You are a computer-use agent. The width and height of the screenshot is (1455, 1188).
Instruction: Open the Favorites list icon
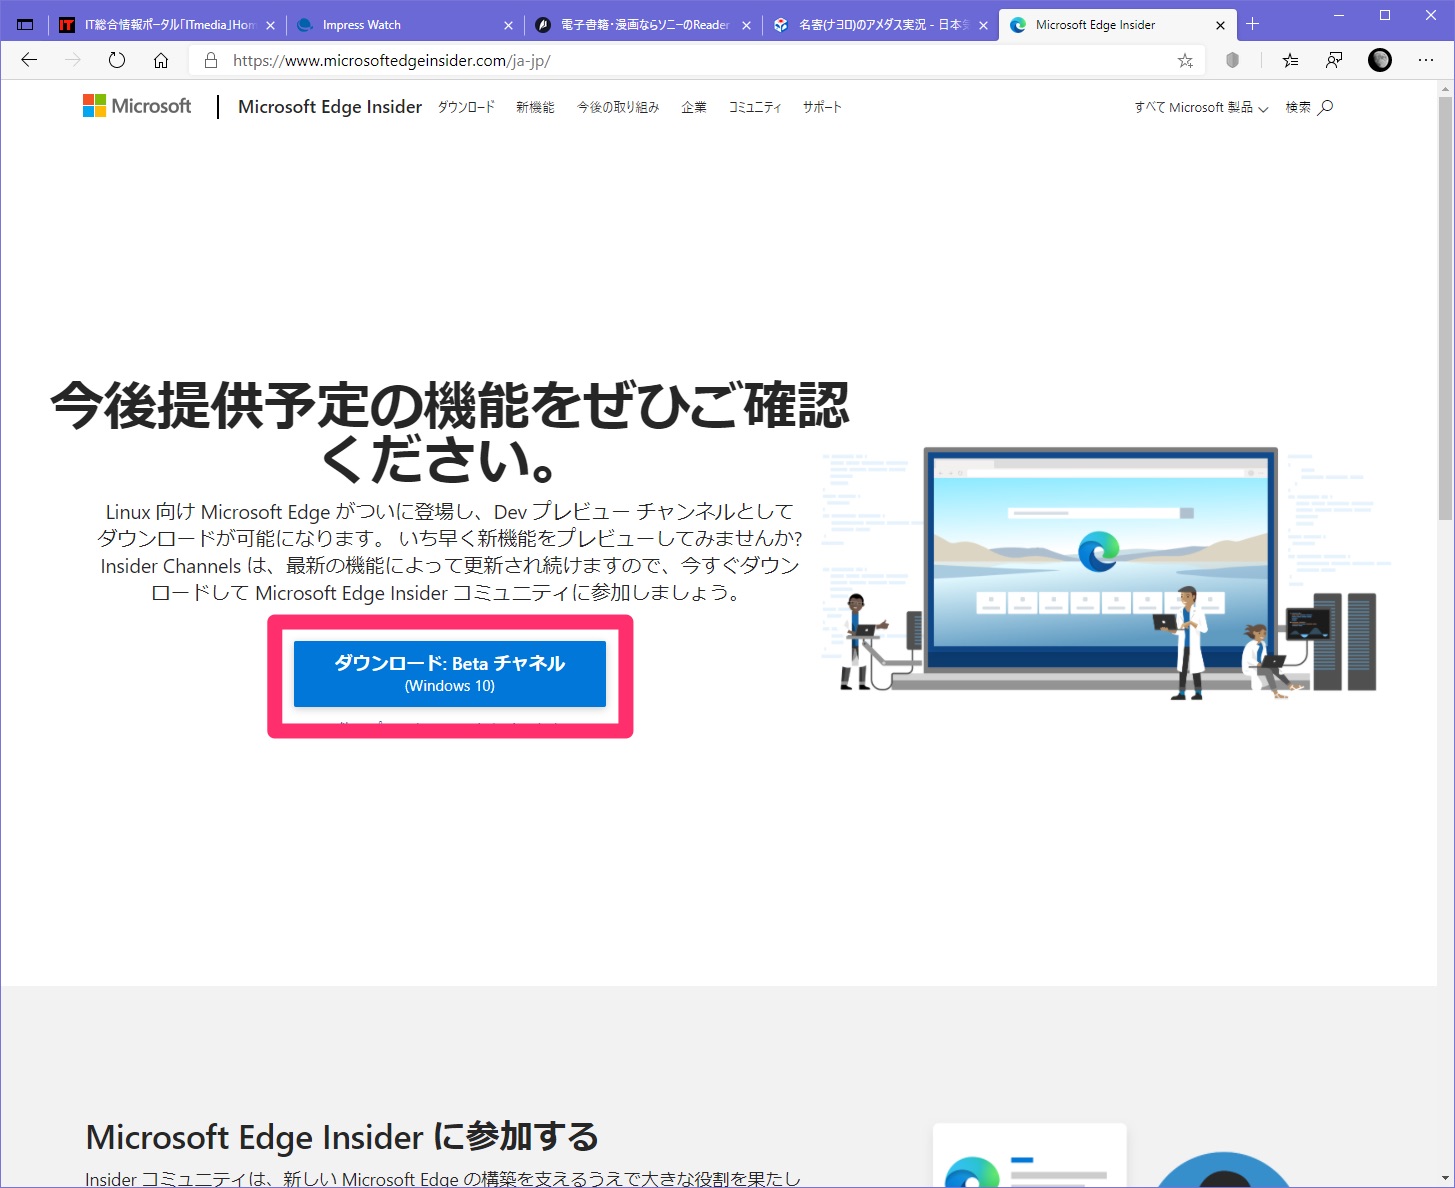click(1290, 60)
